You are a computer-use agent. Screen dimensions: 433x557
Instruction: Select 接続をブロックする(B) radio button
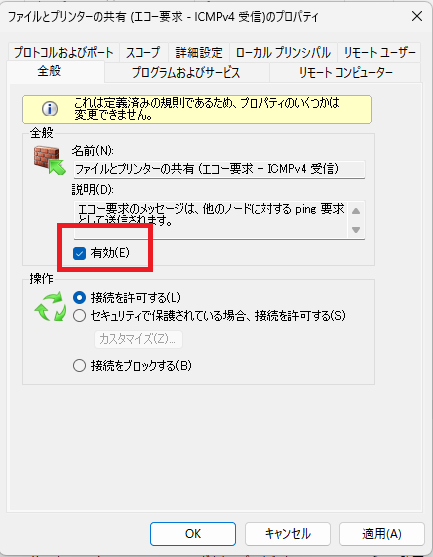tap(79, 365)
